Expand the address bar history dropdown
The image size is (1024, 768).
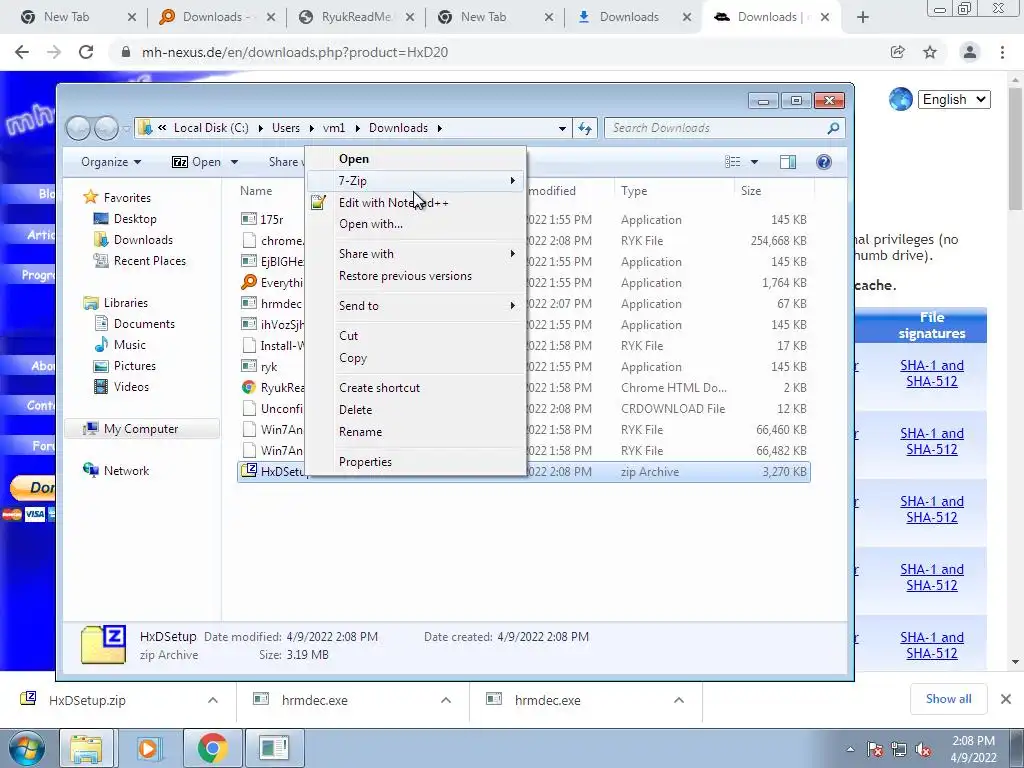(562, 129)
